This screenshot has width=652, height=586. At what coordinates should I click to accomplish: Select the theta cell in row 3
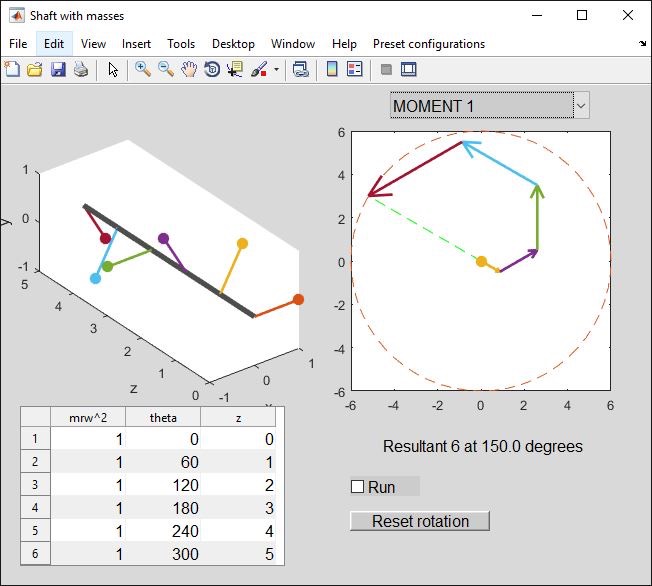[x=163, y=485]
